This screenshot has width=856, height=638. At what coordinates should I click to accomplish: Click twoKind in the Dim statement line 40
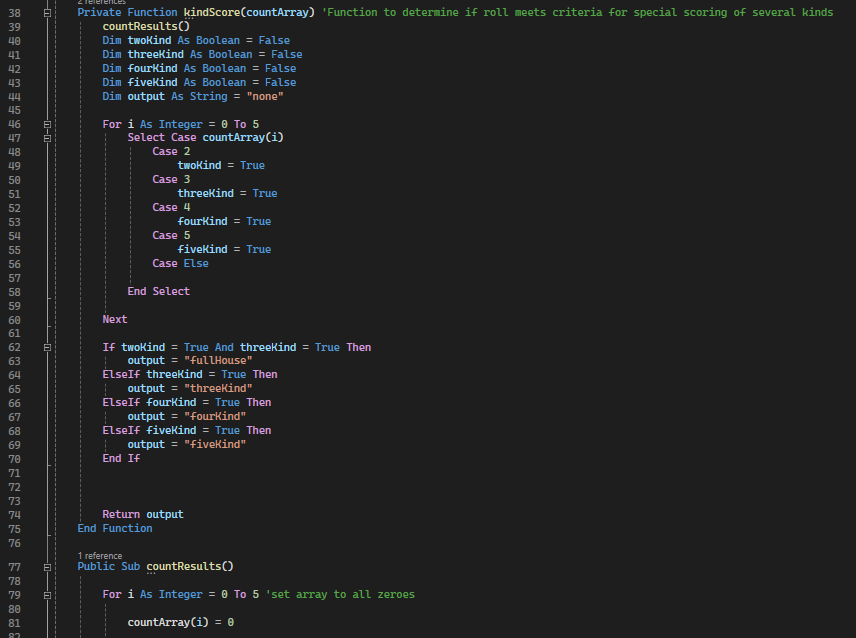(149, 40)
